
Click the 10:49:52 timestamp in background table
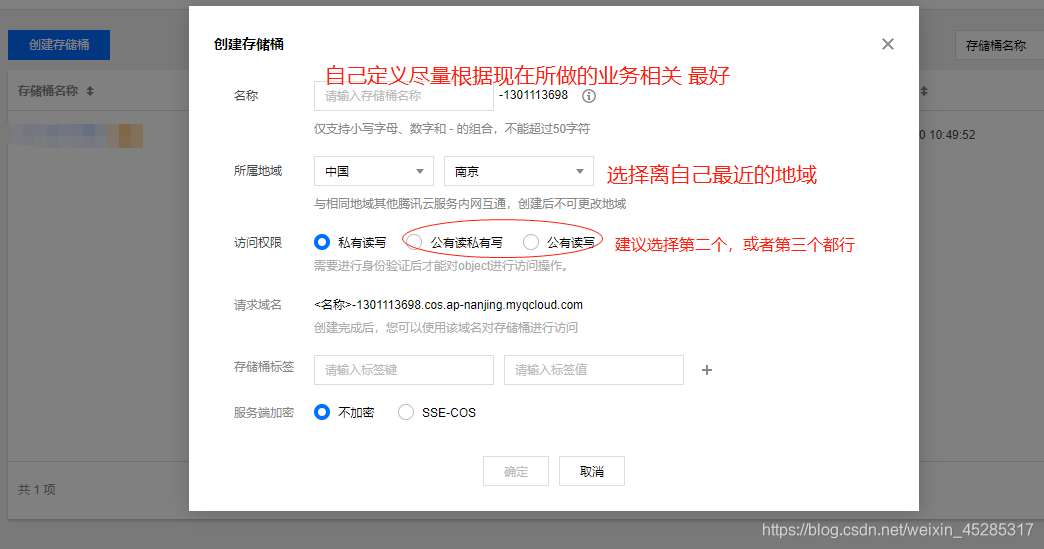(951, 135)
